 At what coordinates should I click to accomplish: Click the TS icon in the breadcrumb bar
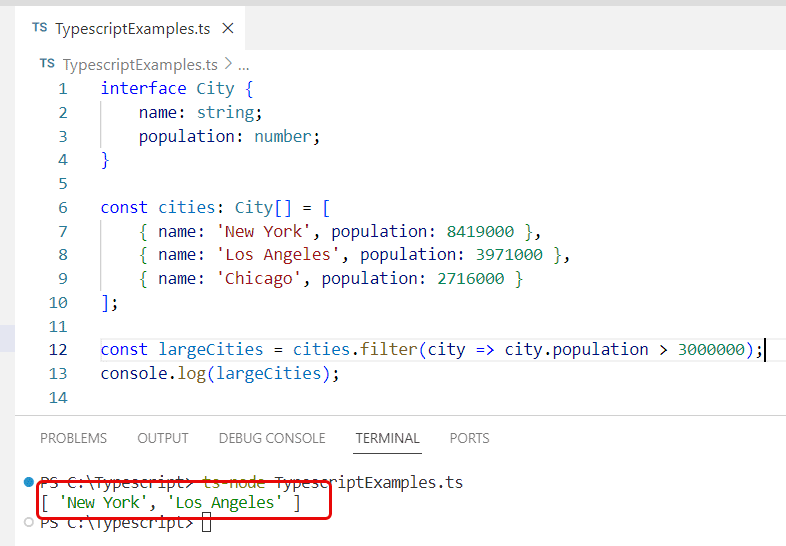(47, 64)
